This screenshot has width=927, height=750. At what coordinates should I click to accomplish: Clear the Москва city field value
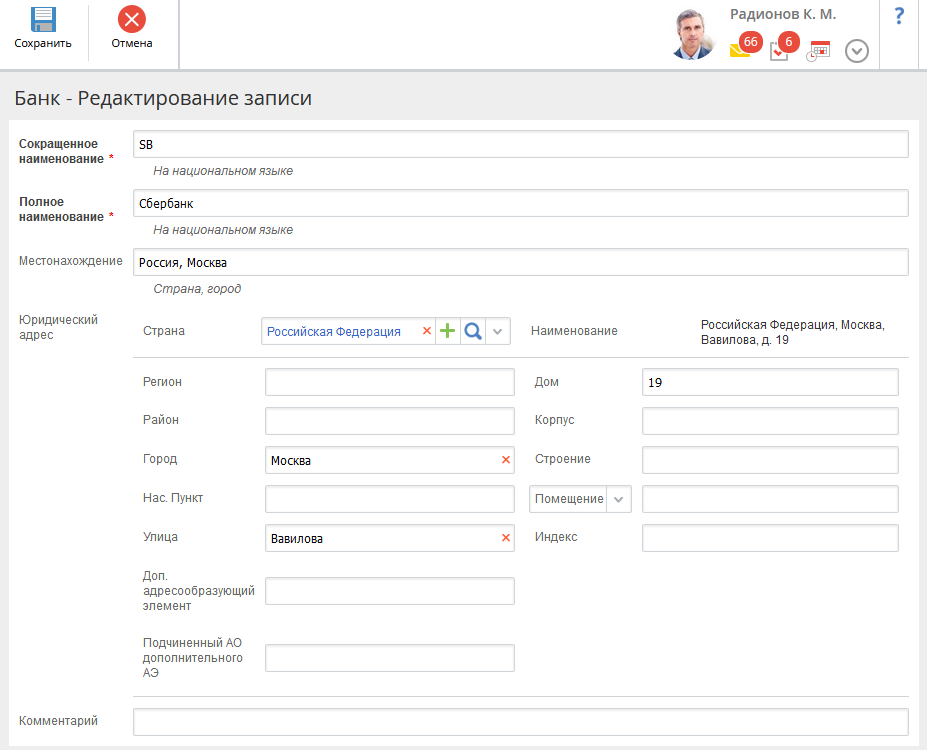point(505,460)
